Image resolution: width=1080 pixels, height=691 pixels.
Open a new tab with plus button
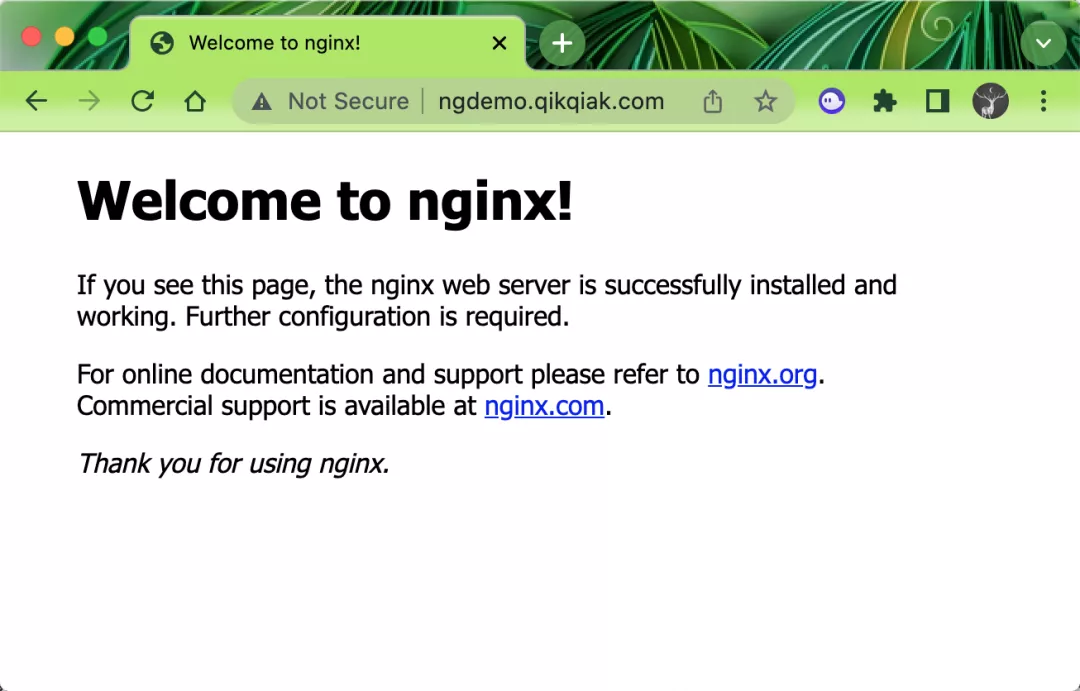click(x=562, y=43)
